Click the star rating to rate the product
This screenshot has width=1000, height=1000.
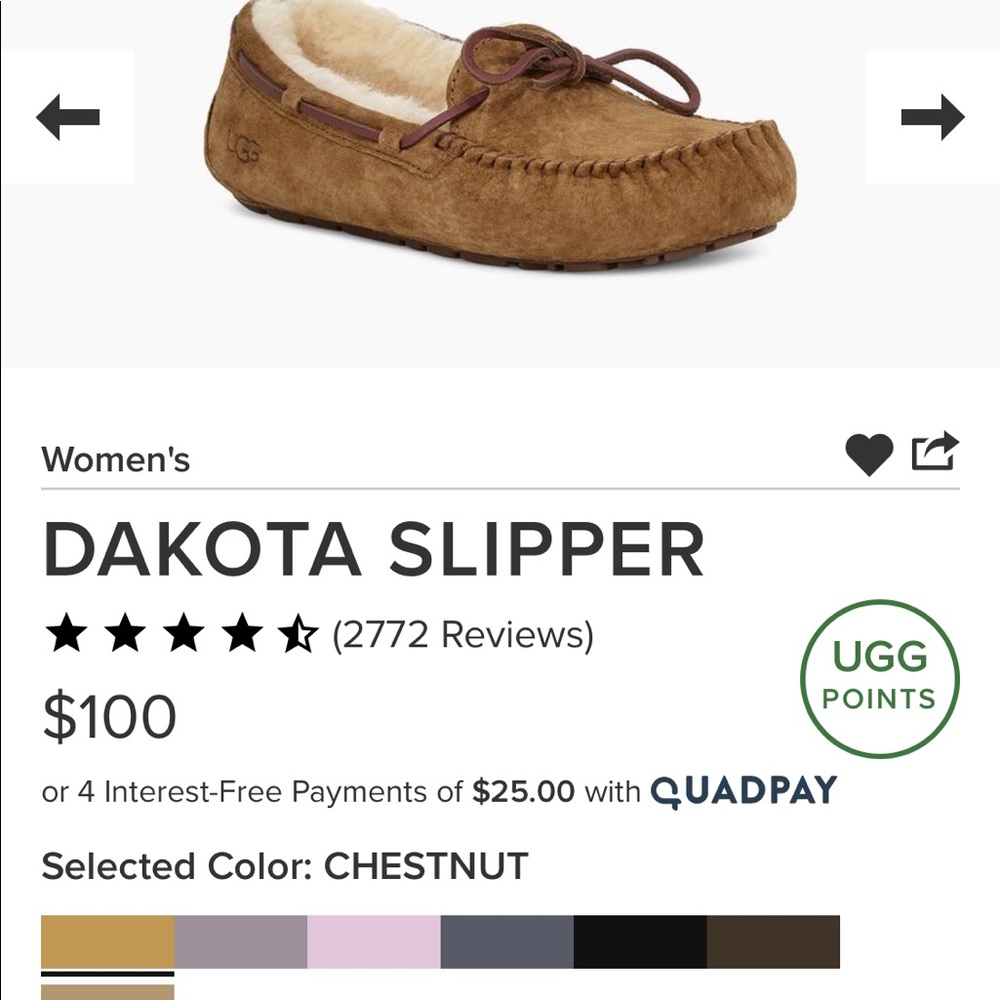pyautogui.click(x=184, y=634)
